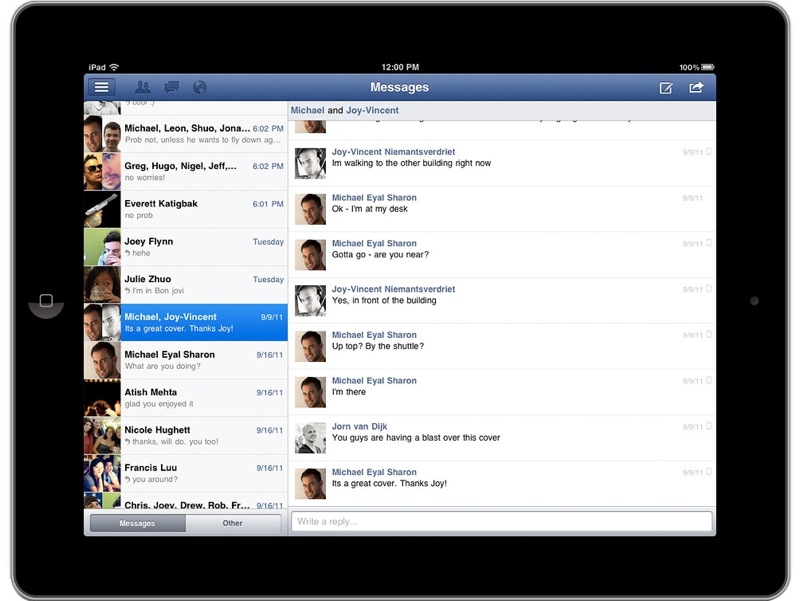Click the Write a reply input field

click(500, 519)
